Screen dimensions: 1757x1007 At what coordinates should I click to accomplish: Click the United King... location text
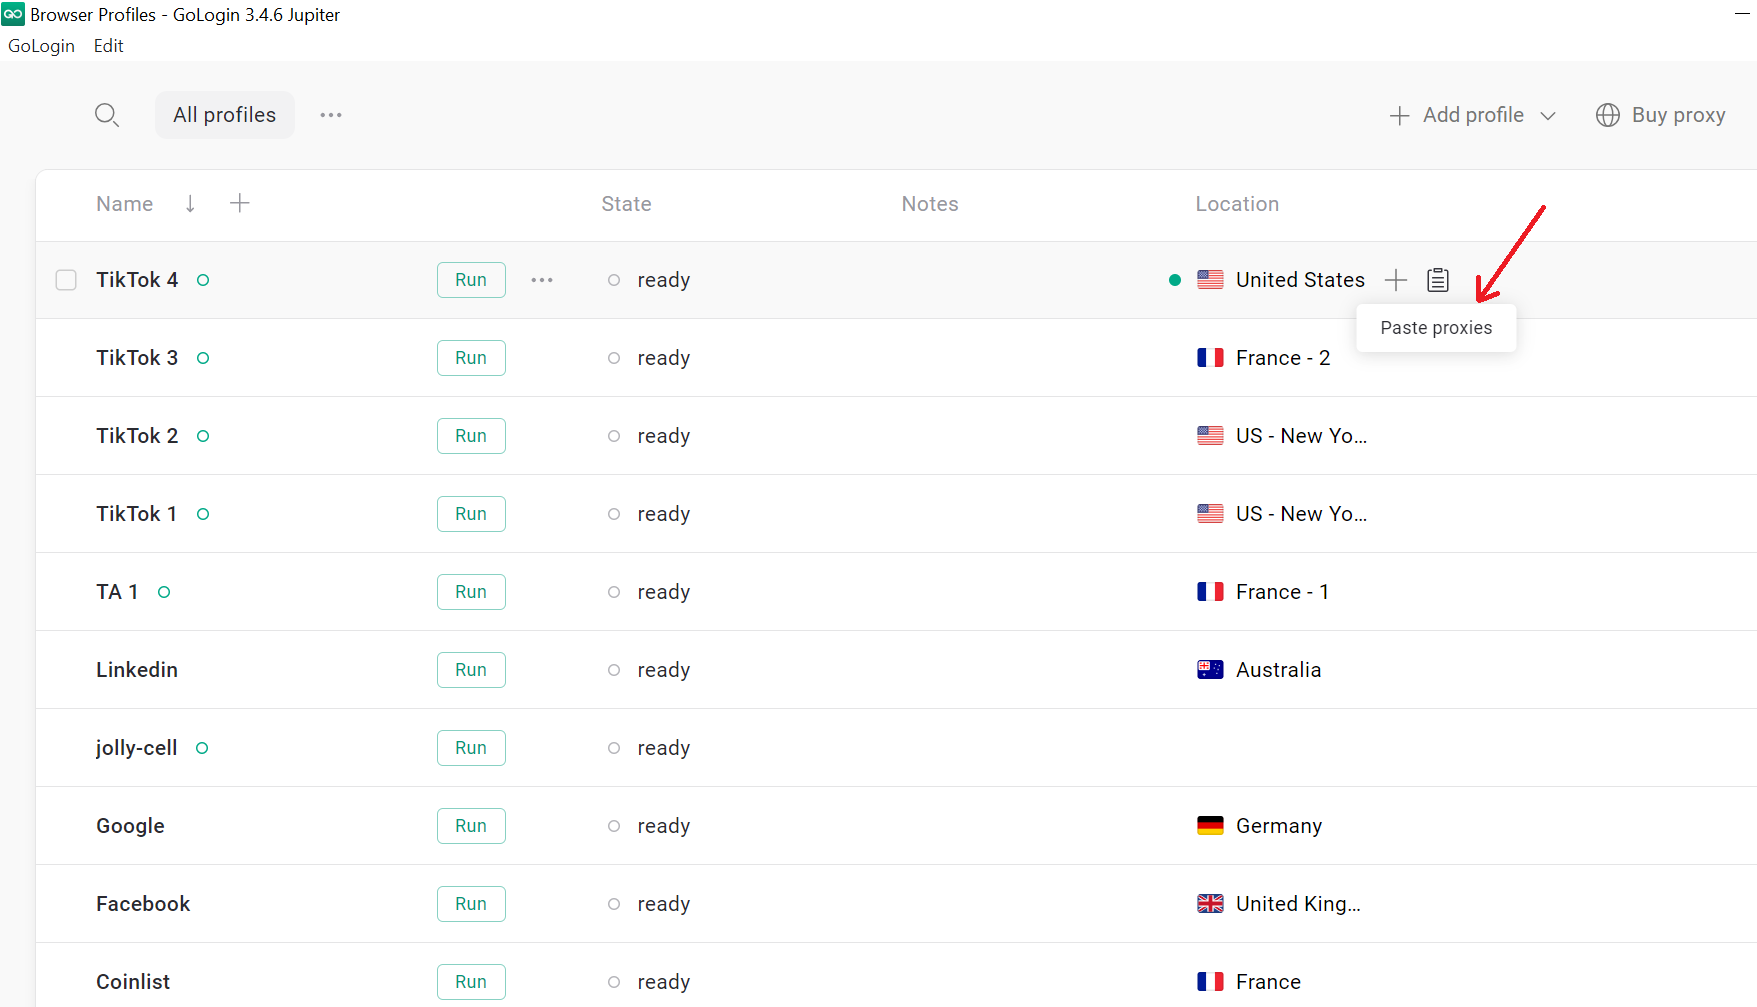[1298, 904]
